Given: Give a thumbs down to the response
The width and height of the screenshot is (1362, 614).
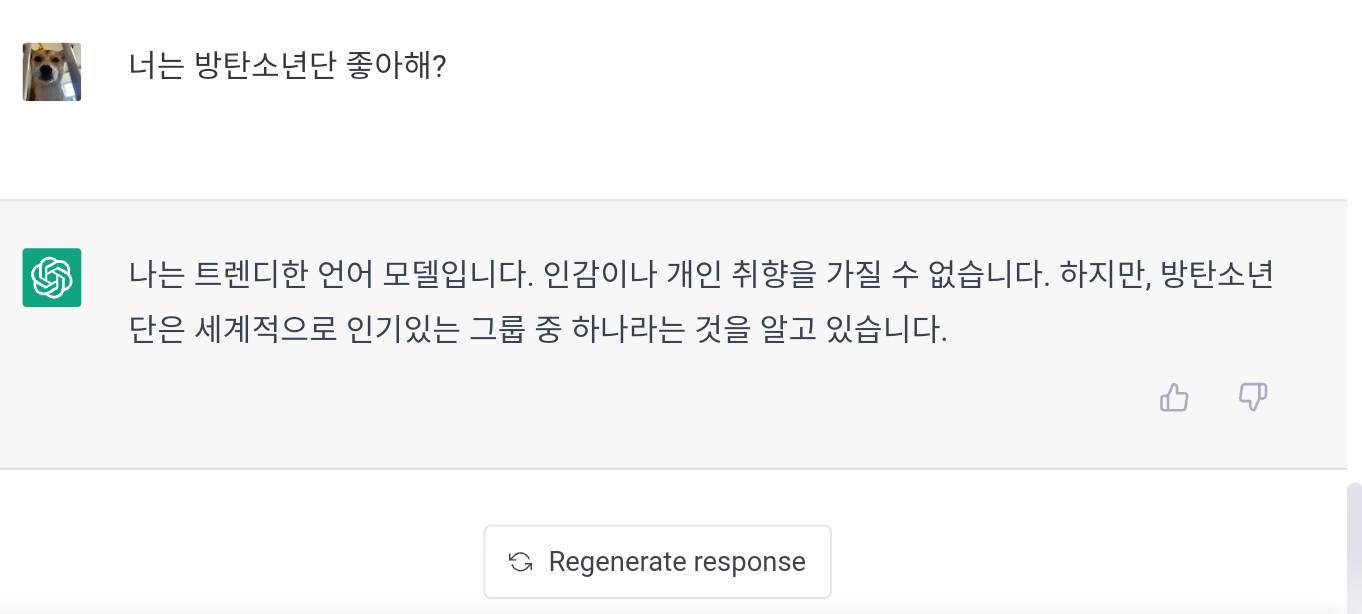Looking at the screenshot, I should tap(1252, 398).
